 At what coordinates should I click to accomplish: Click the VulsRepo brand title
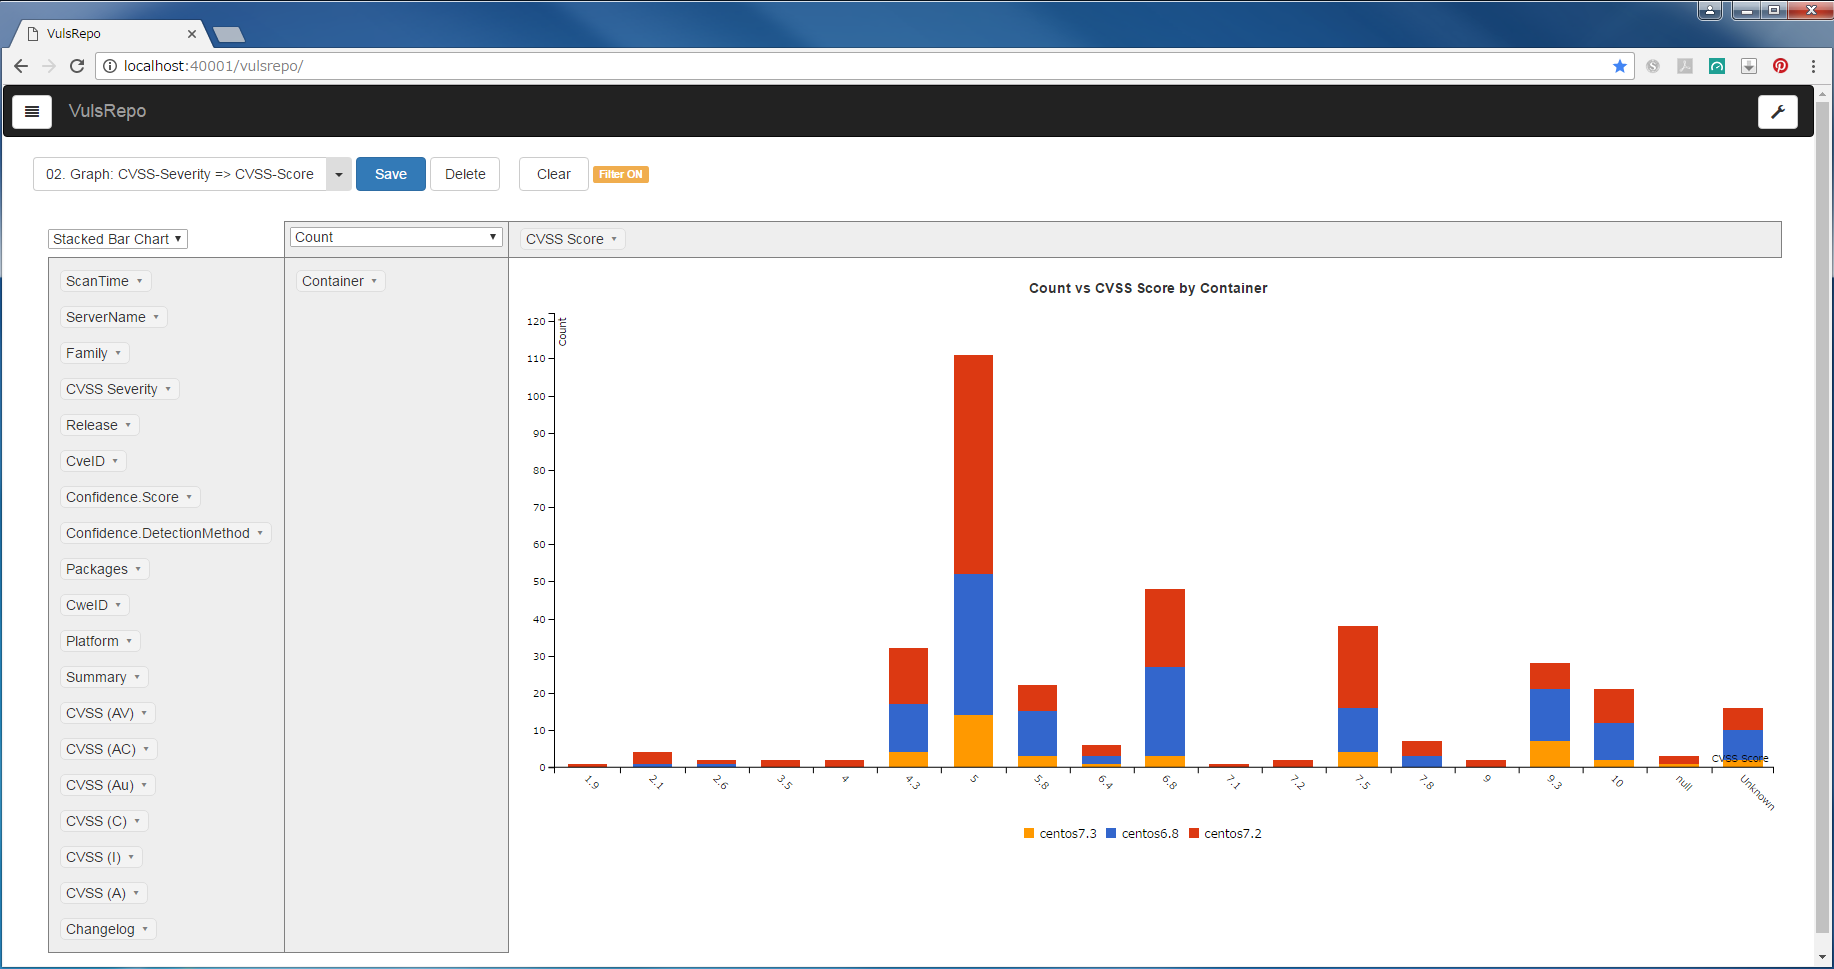(107, 111)
